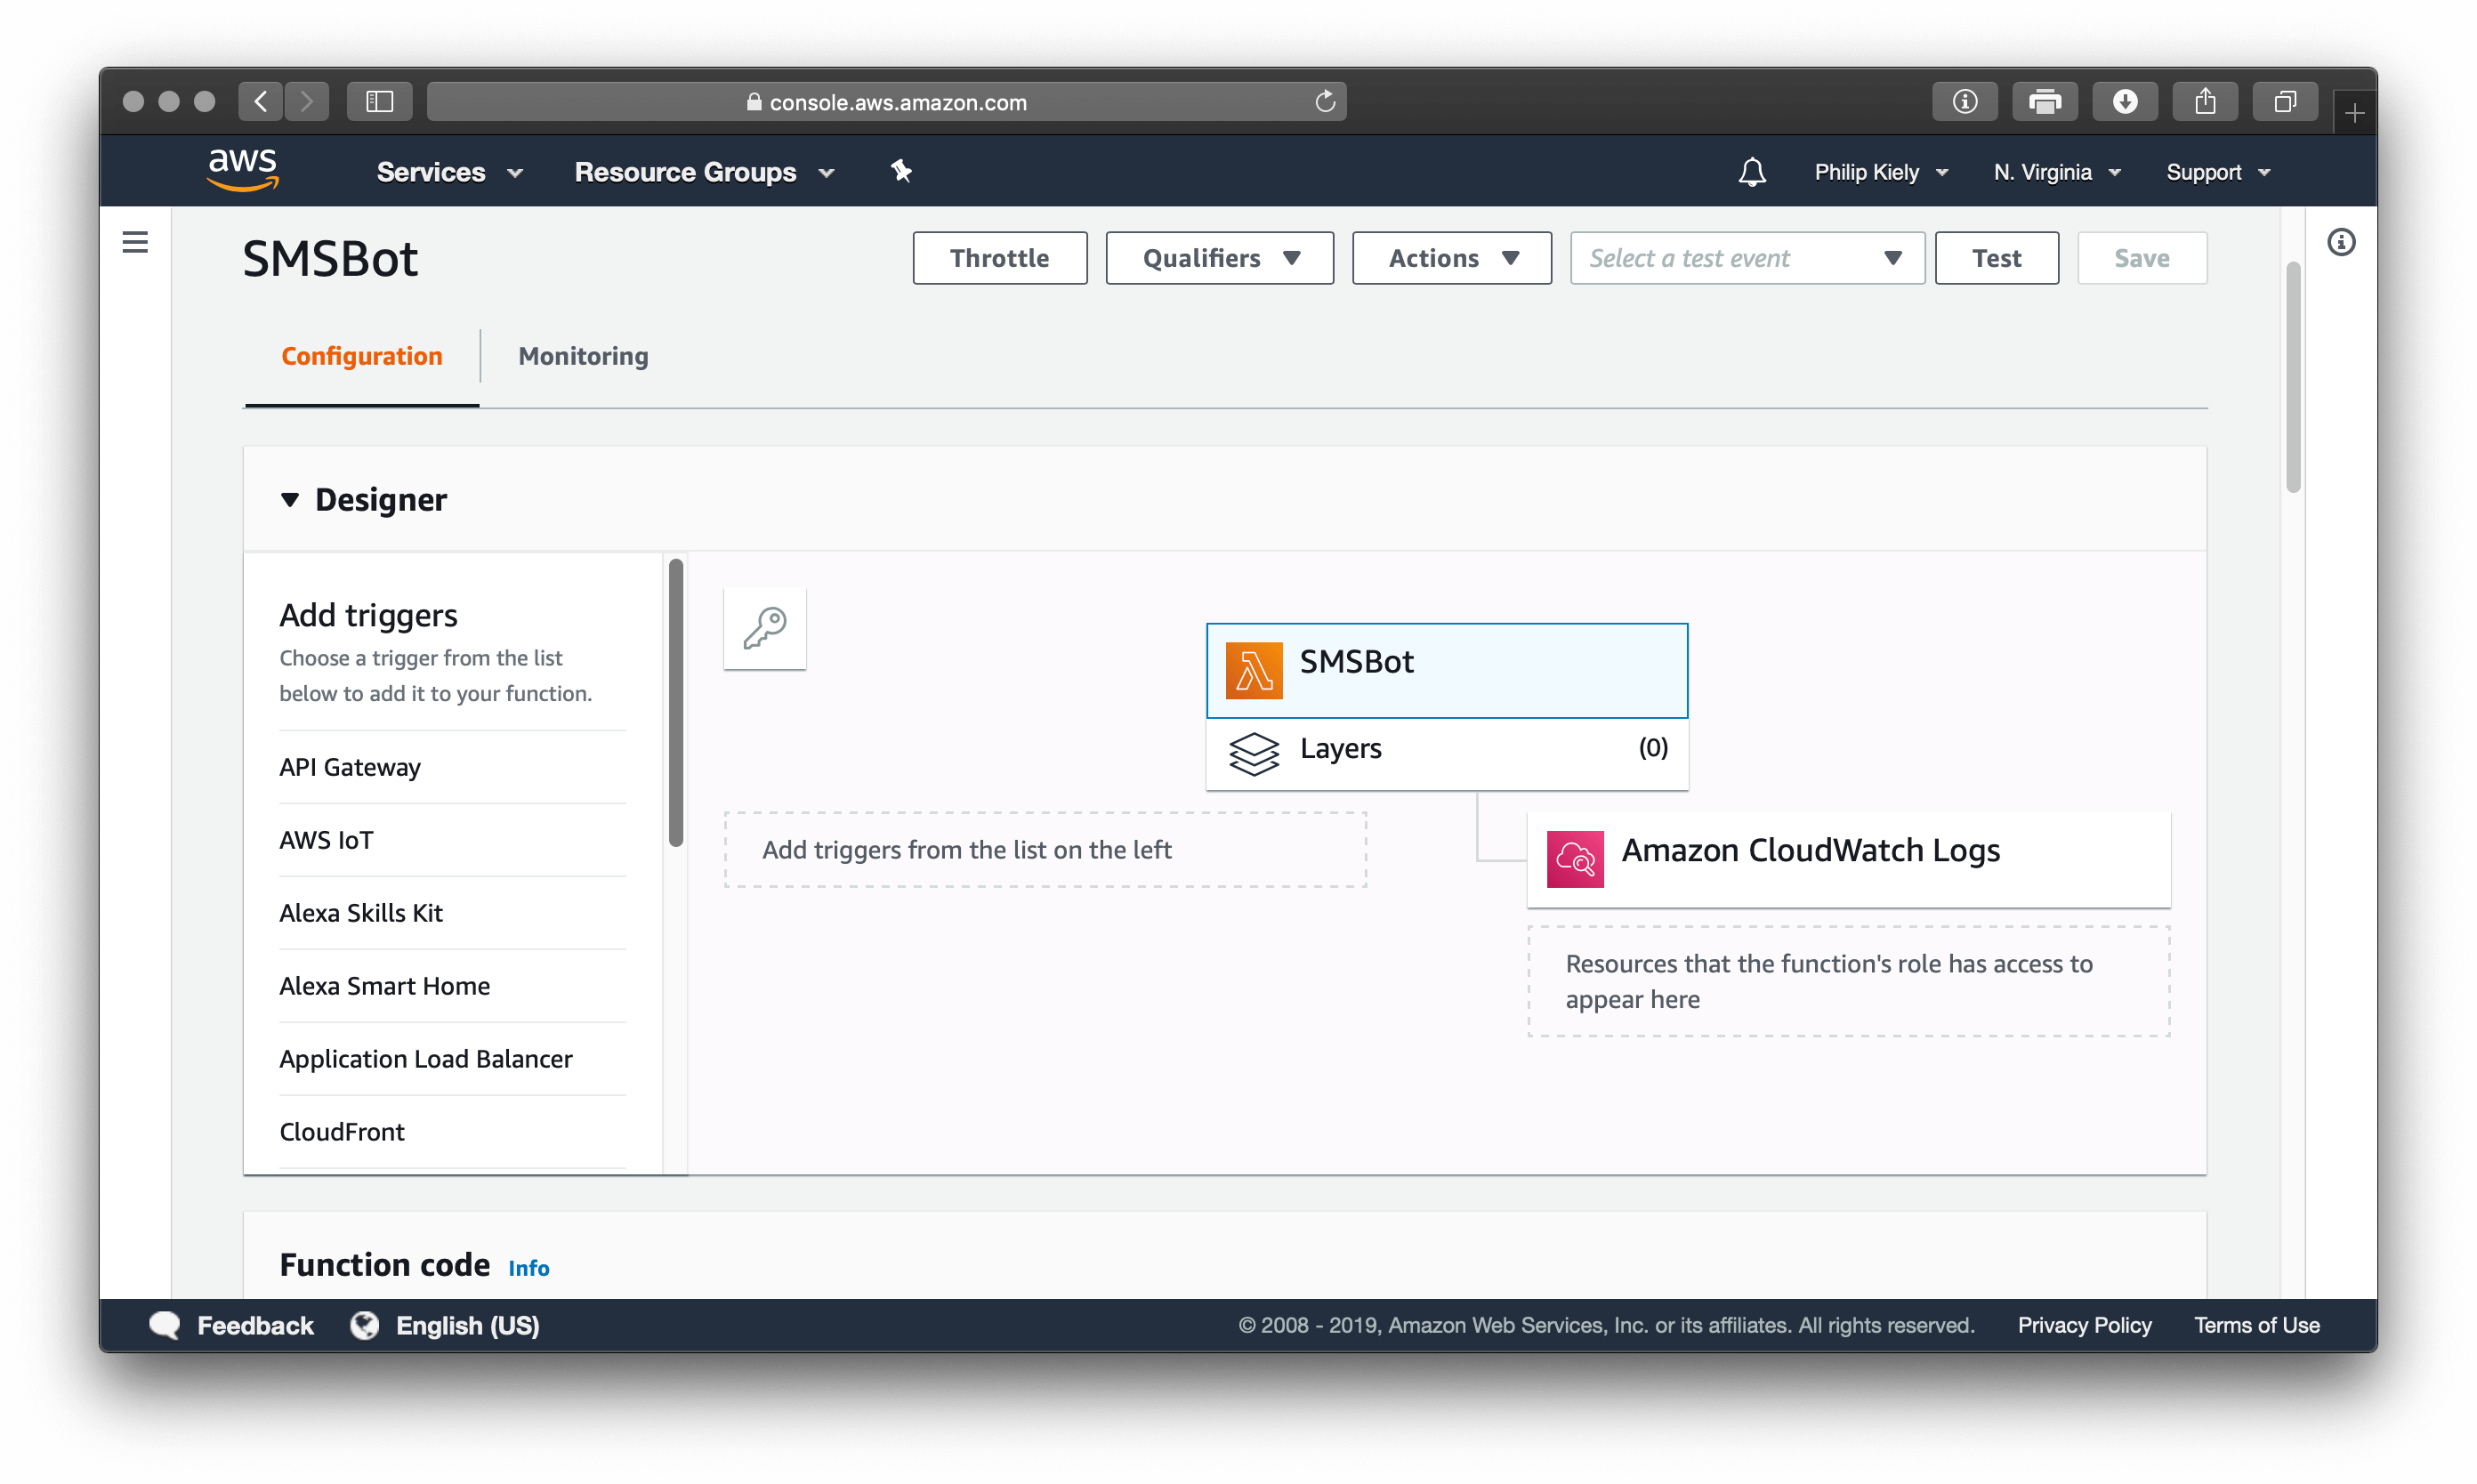Switch to the Configuration tab
This screenshot has height=1484, width=2477.
[361, 356]
